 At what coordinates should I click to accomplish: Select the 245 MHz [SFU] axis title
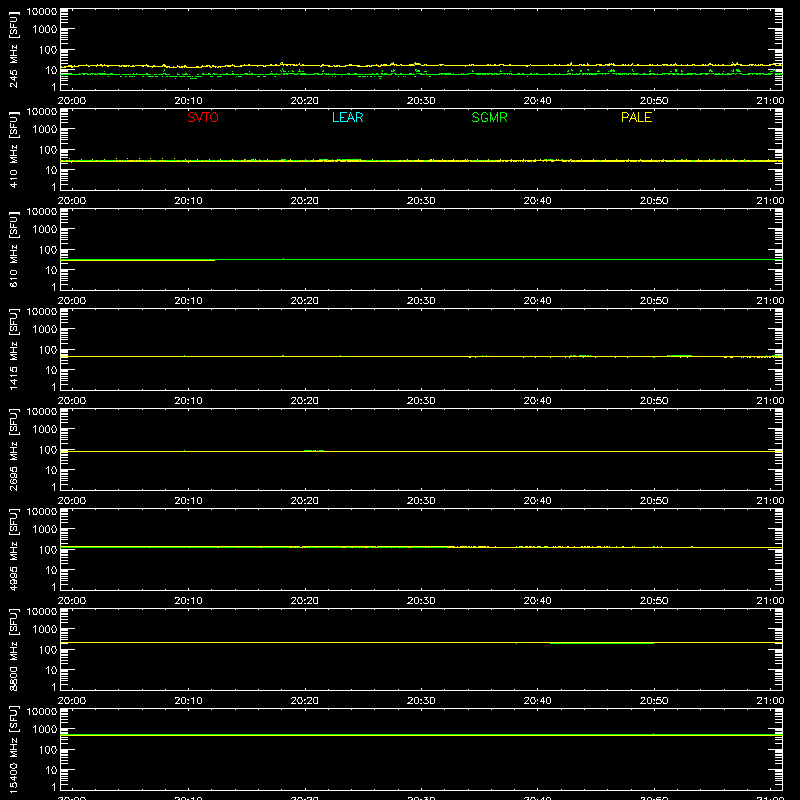coord(13,49)
